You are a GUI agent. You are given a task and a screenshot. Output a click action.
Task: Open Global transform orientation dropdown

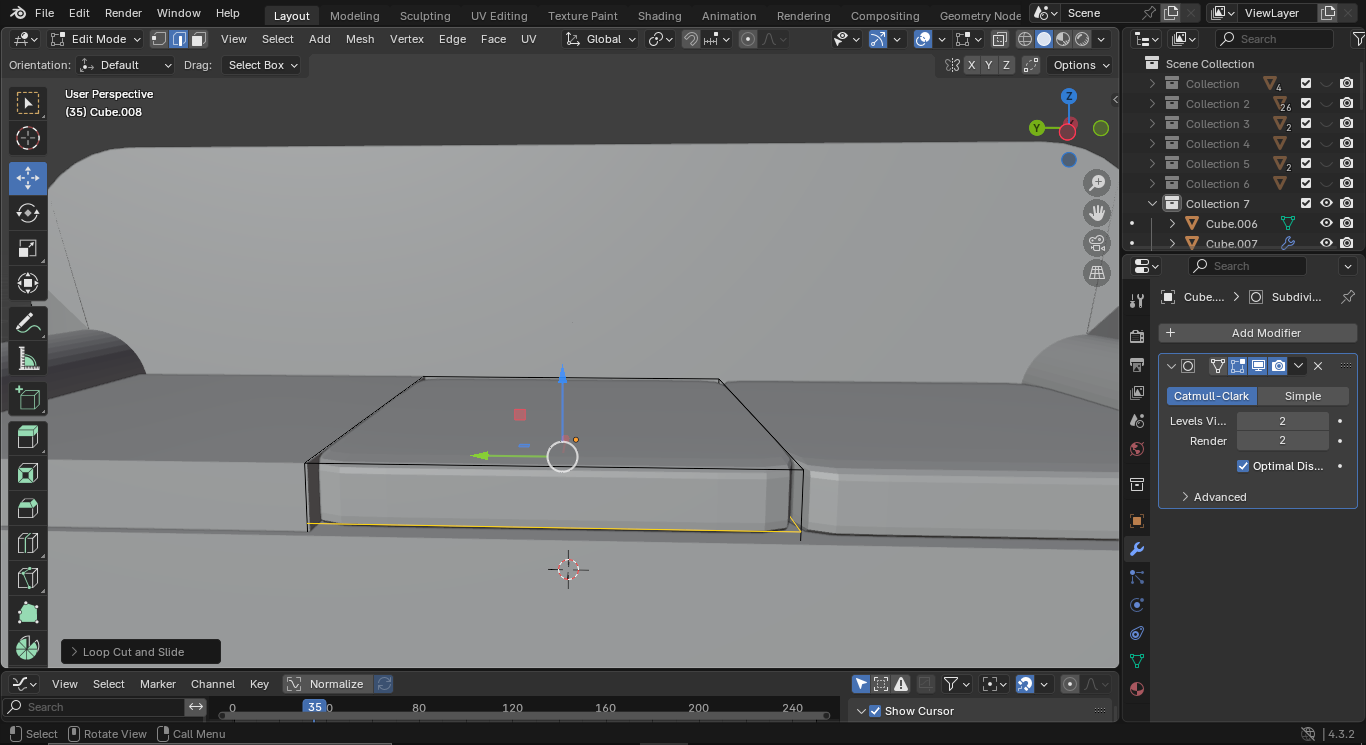pos(600,39)
